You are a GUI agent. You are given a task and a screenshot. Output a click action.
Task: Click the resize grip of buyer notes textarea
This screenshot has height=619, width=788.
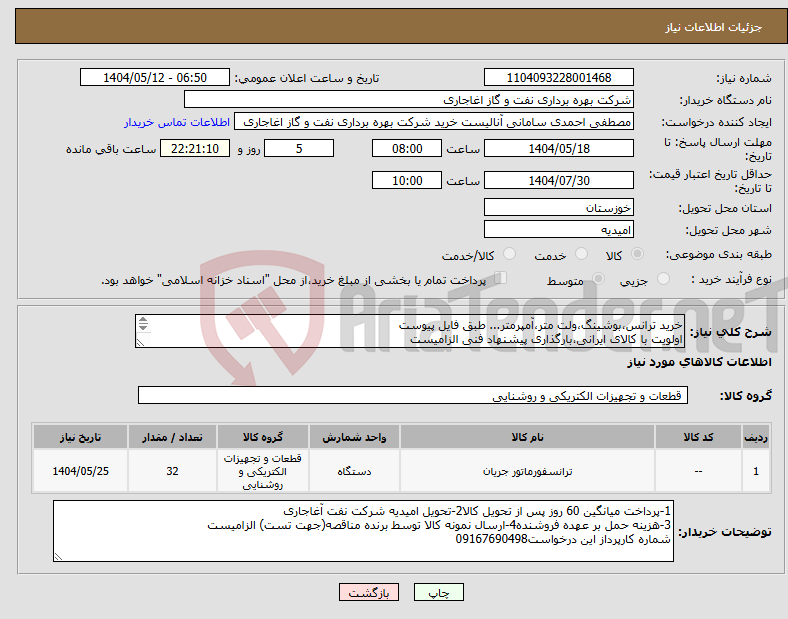(58, 557)
